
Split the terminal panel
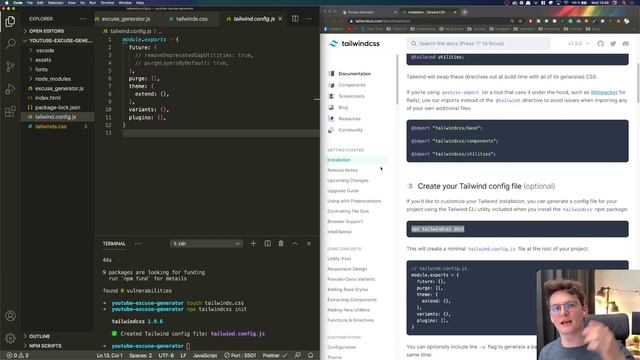point(267,243)
